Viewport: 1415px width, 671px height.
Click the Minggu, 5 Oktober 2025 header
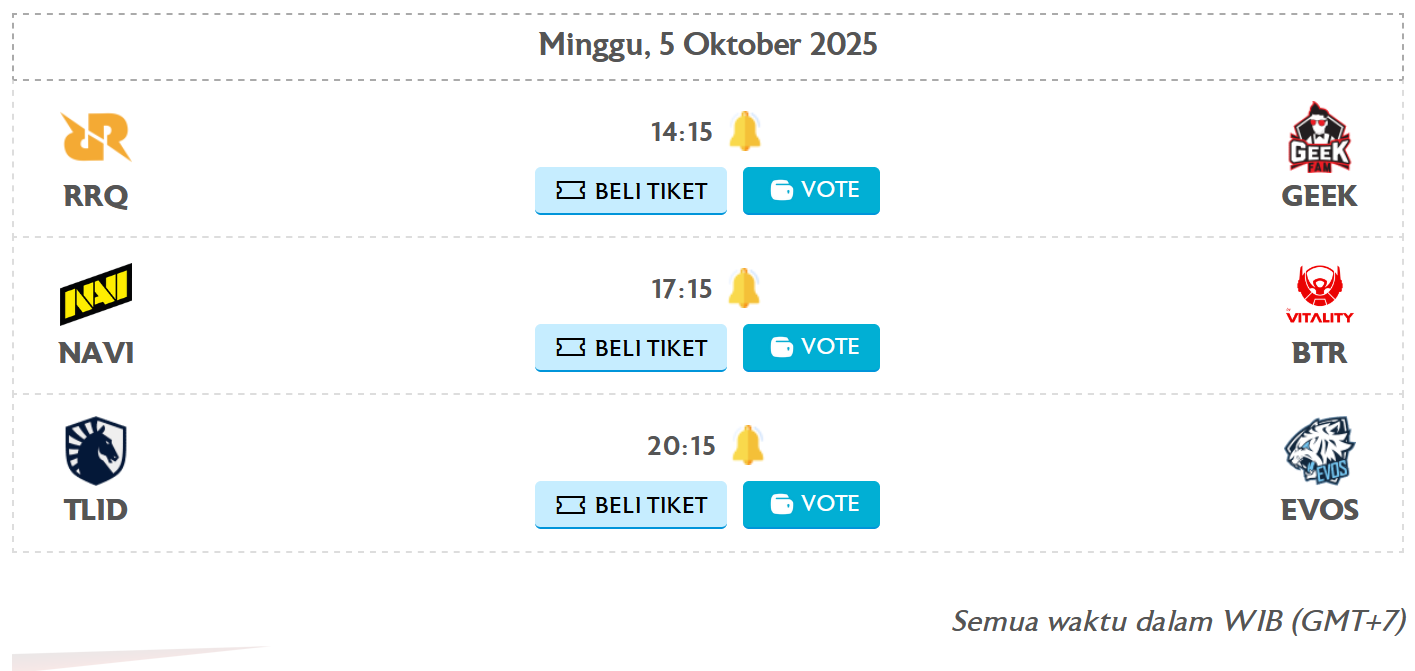(x=707, y=45)
